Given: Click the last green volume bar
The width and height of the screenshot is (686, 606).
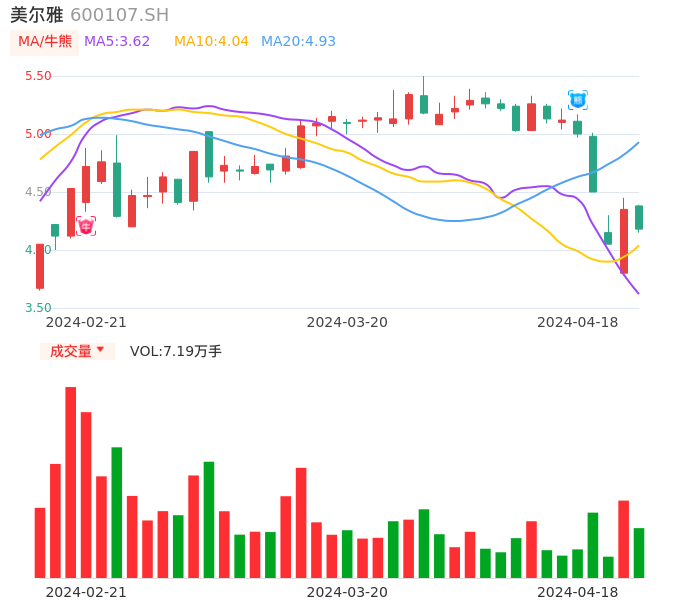Looking at the screenshot, I should (639, 552).
